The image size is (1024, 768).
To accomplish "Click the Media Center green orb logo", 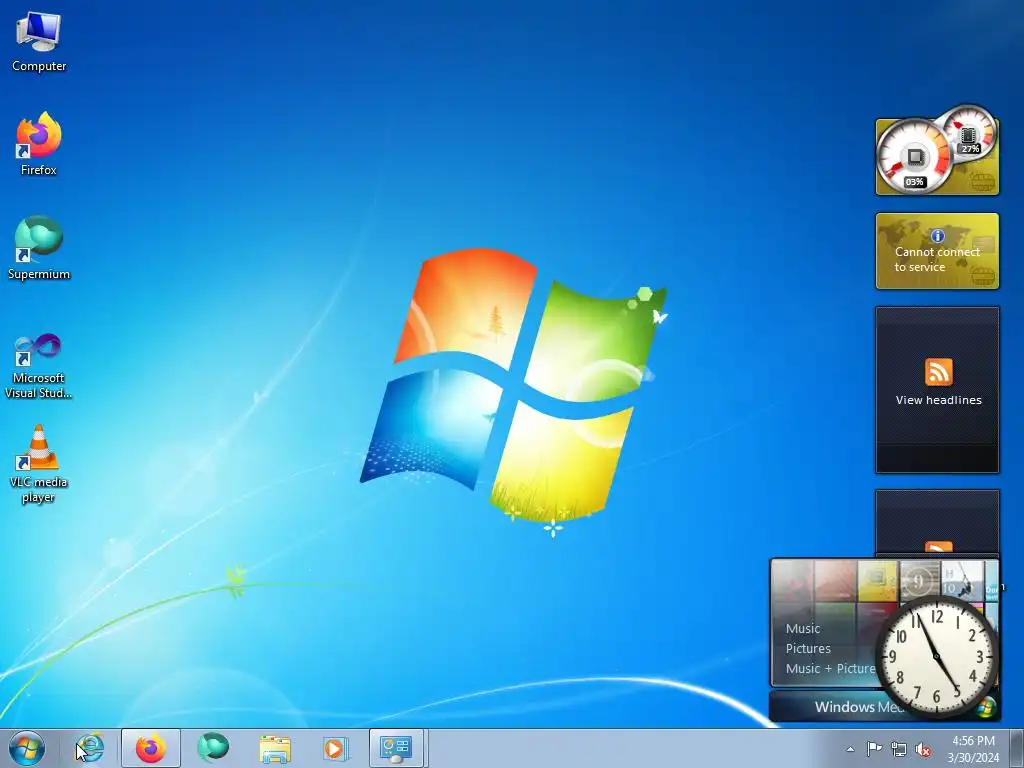I will pos(987,708).
